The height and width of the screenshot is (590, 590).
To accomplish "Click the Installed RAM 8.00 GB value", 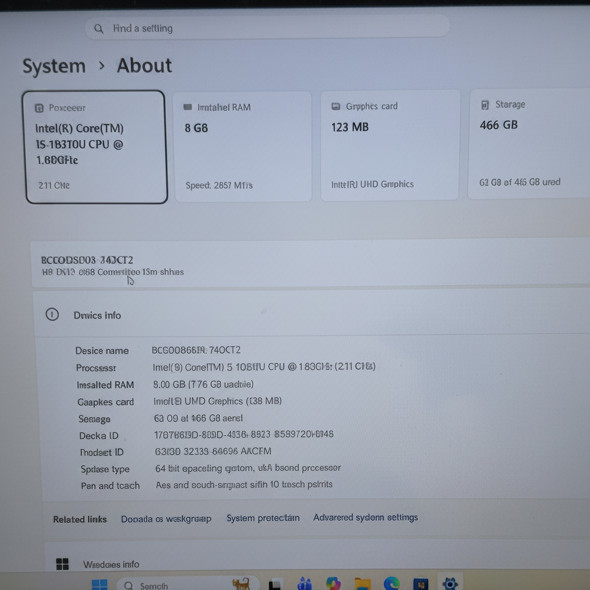I will pos(204,384).
